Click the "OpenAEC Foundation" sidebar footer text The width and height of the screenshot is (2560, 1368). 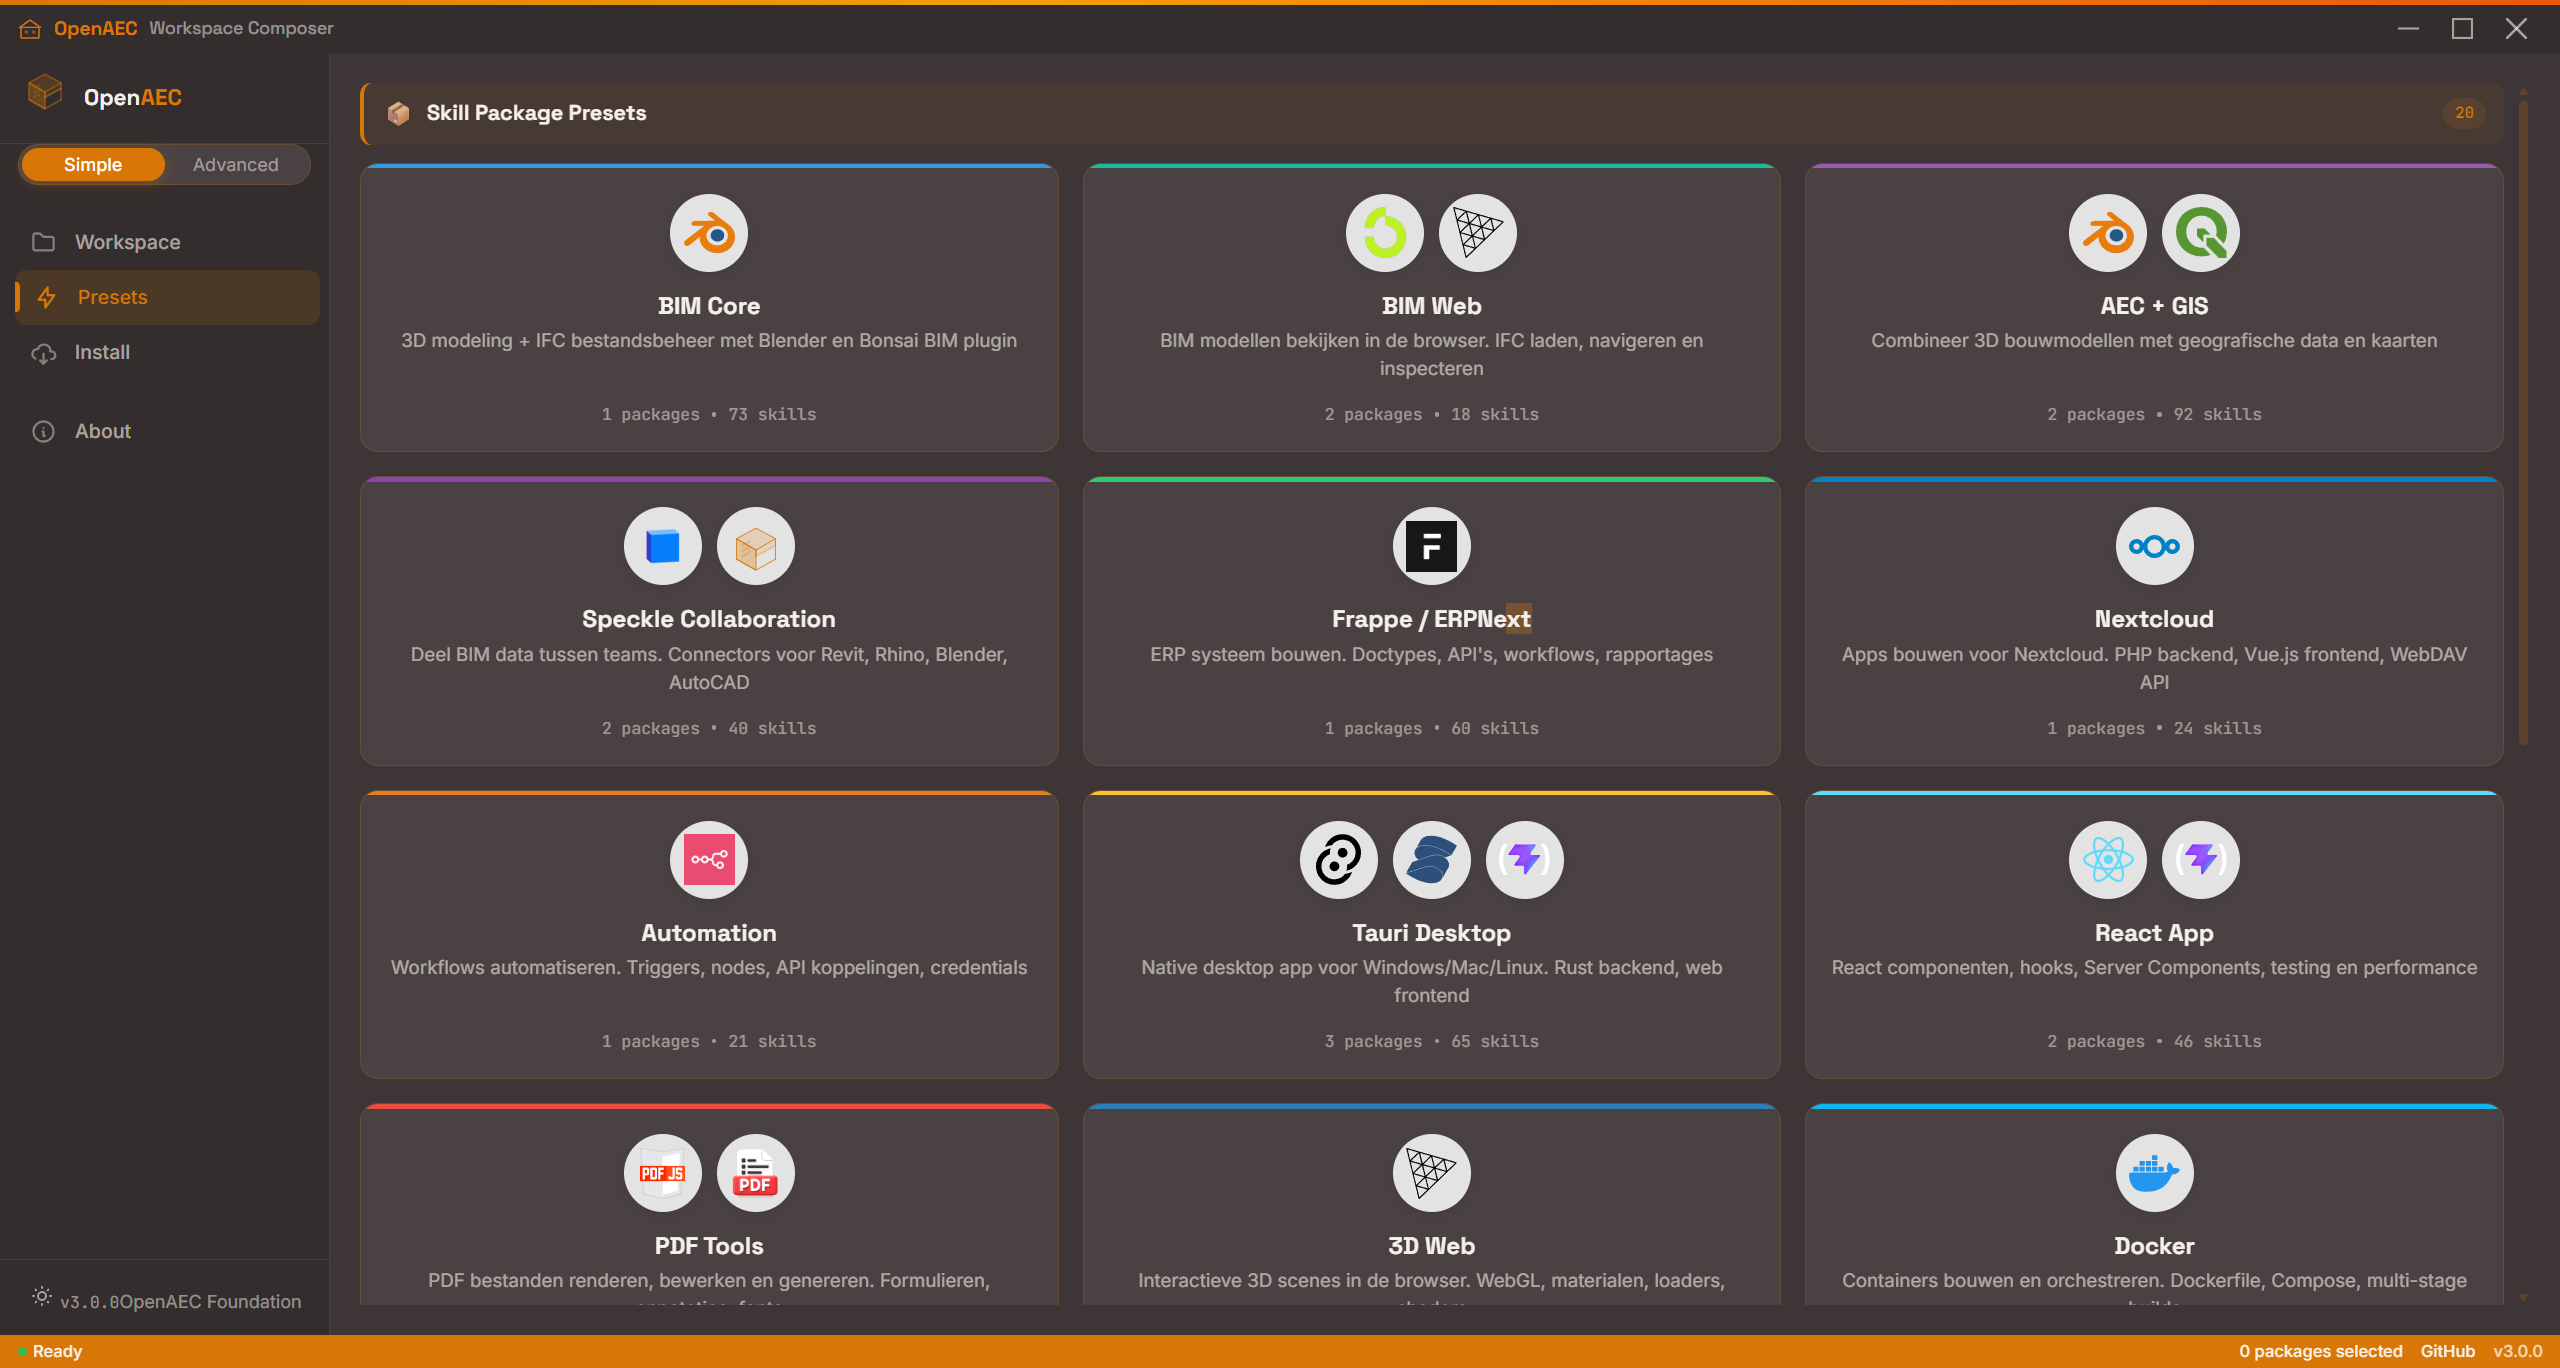[x=210, y=1301]
